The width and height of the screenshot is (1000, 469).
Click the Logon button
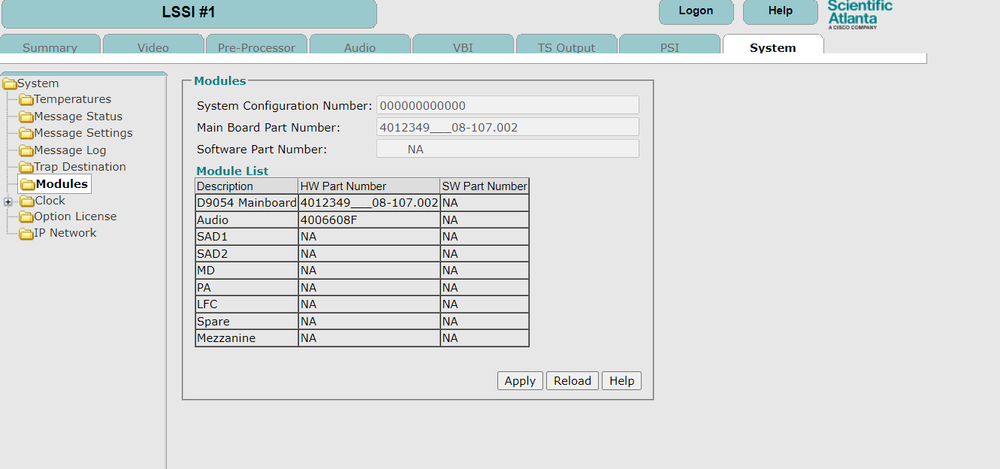point(695,11)
